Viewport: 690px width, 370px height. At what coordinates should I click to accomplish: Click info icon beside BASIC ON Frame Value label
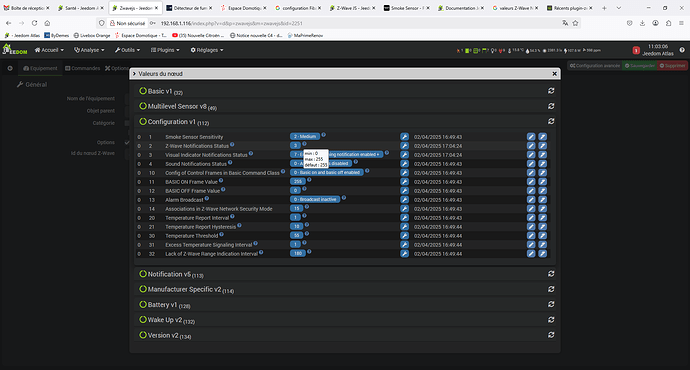pyautogui.click(x=221, y=180)
